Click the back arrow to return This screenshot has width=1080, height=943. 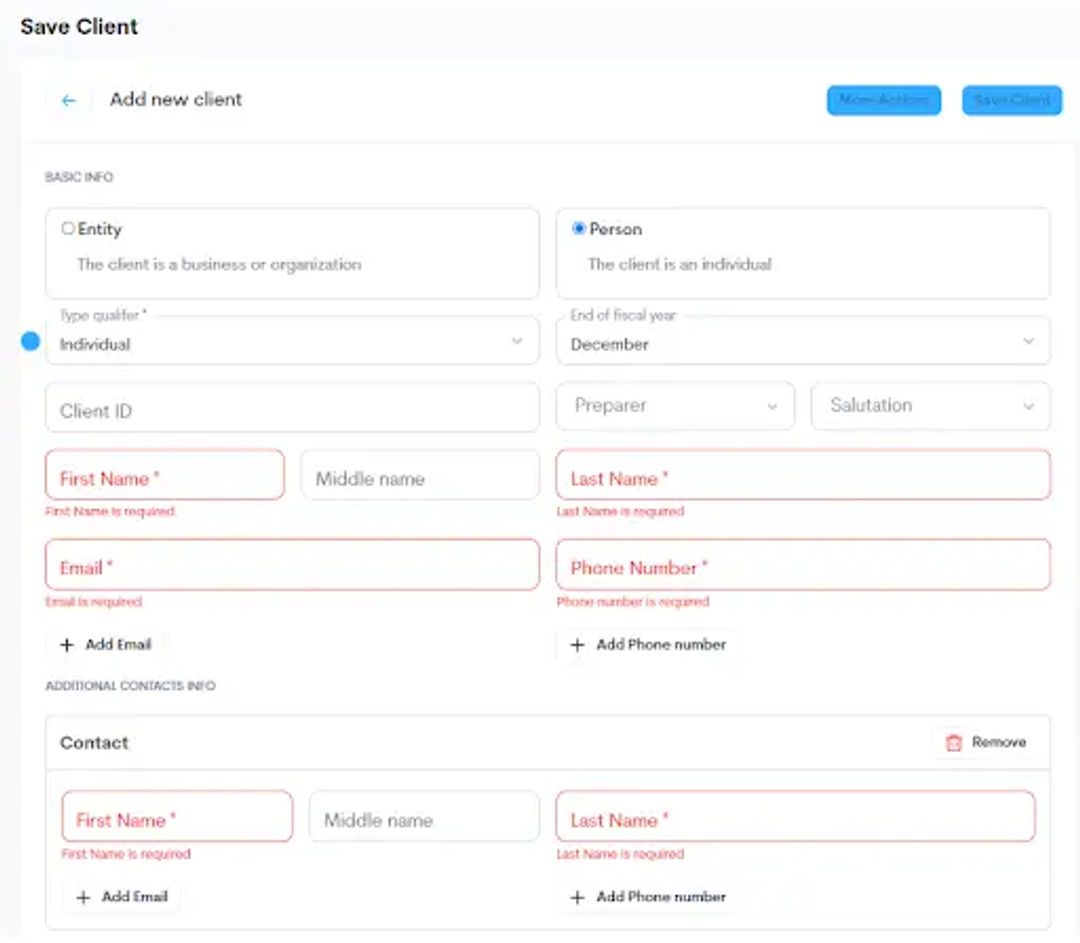[67, 100]
